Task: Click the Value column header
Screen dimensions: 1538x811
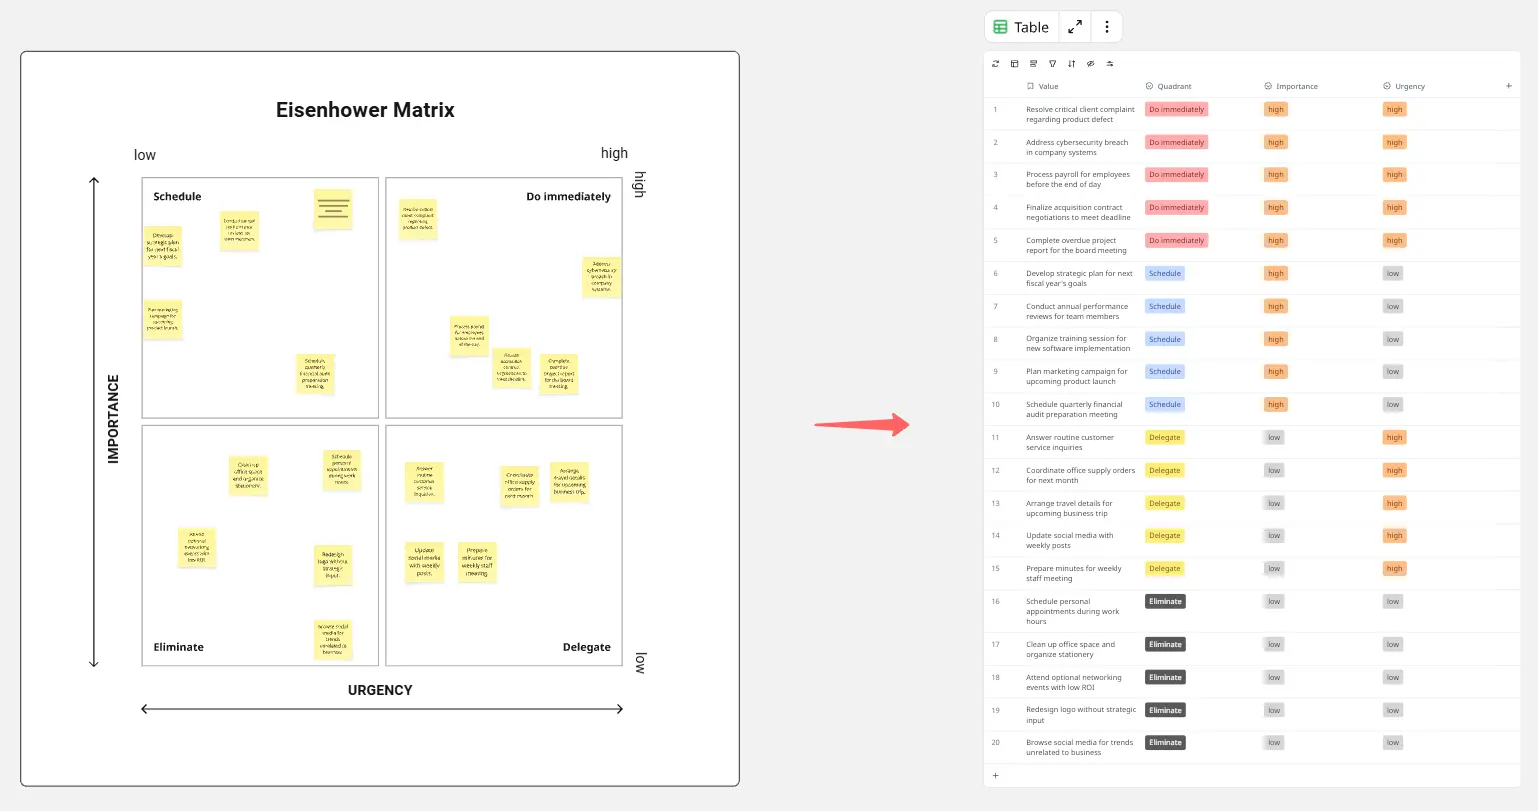Action: (1047, 86)
